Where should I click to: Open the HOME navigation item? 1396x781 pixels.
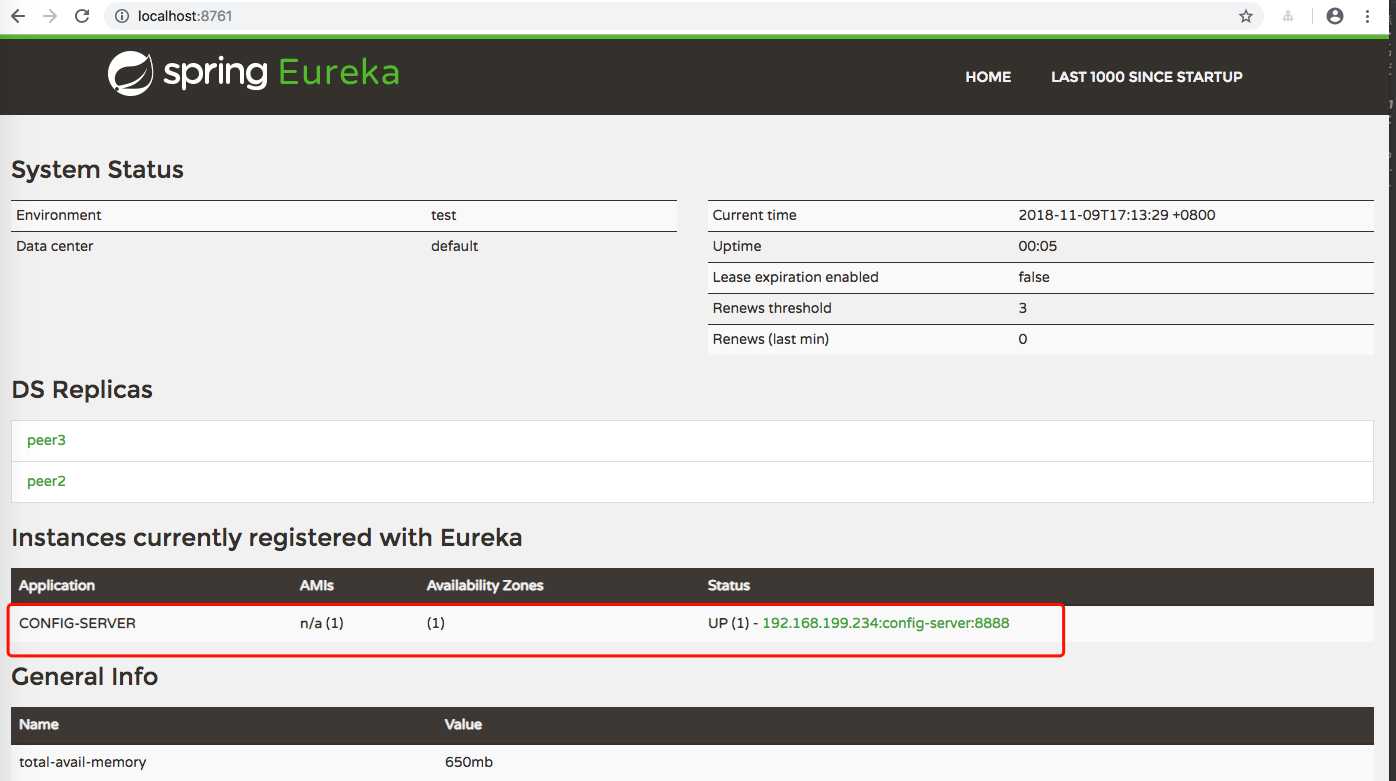pyautogui.click(x=988, y=77)
